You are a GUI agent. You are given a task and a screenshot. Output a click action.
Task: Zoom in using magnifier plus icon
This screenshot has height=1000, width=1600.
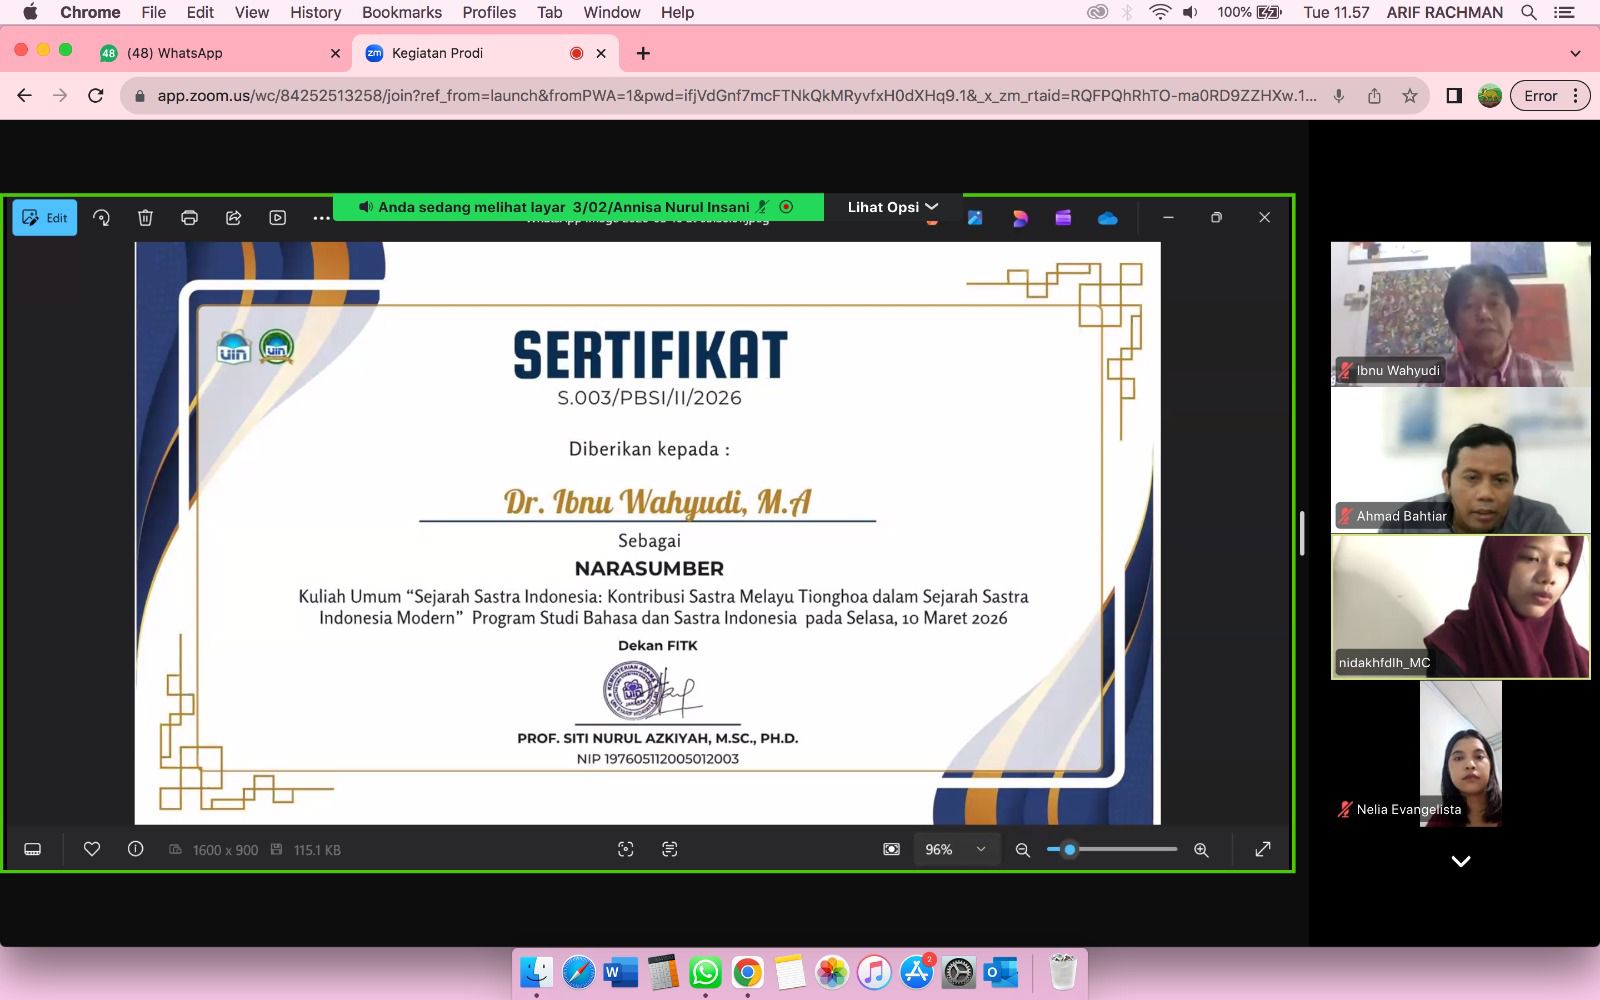pos(1201,850)
